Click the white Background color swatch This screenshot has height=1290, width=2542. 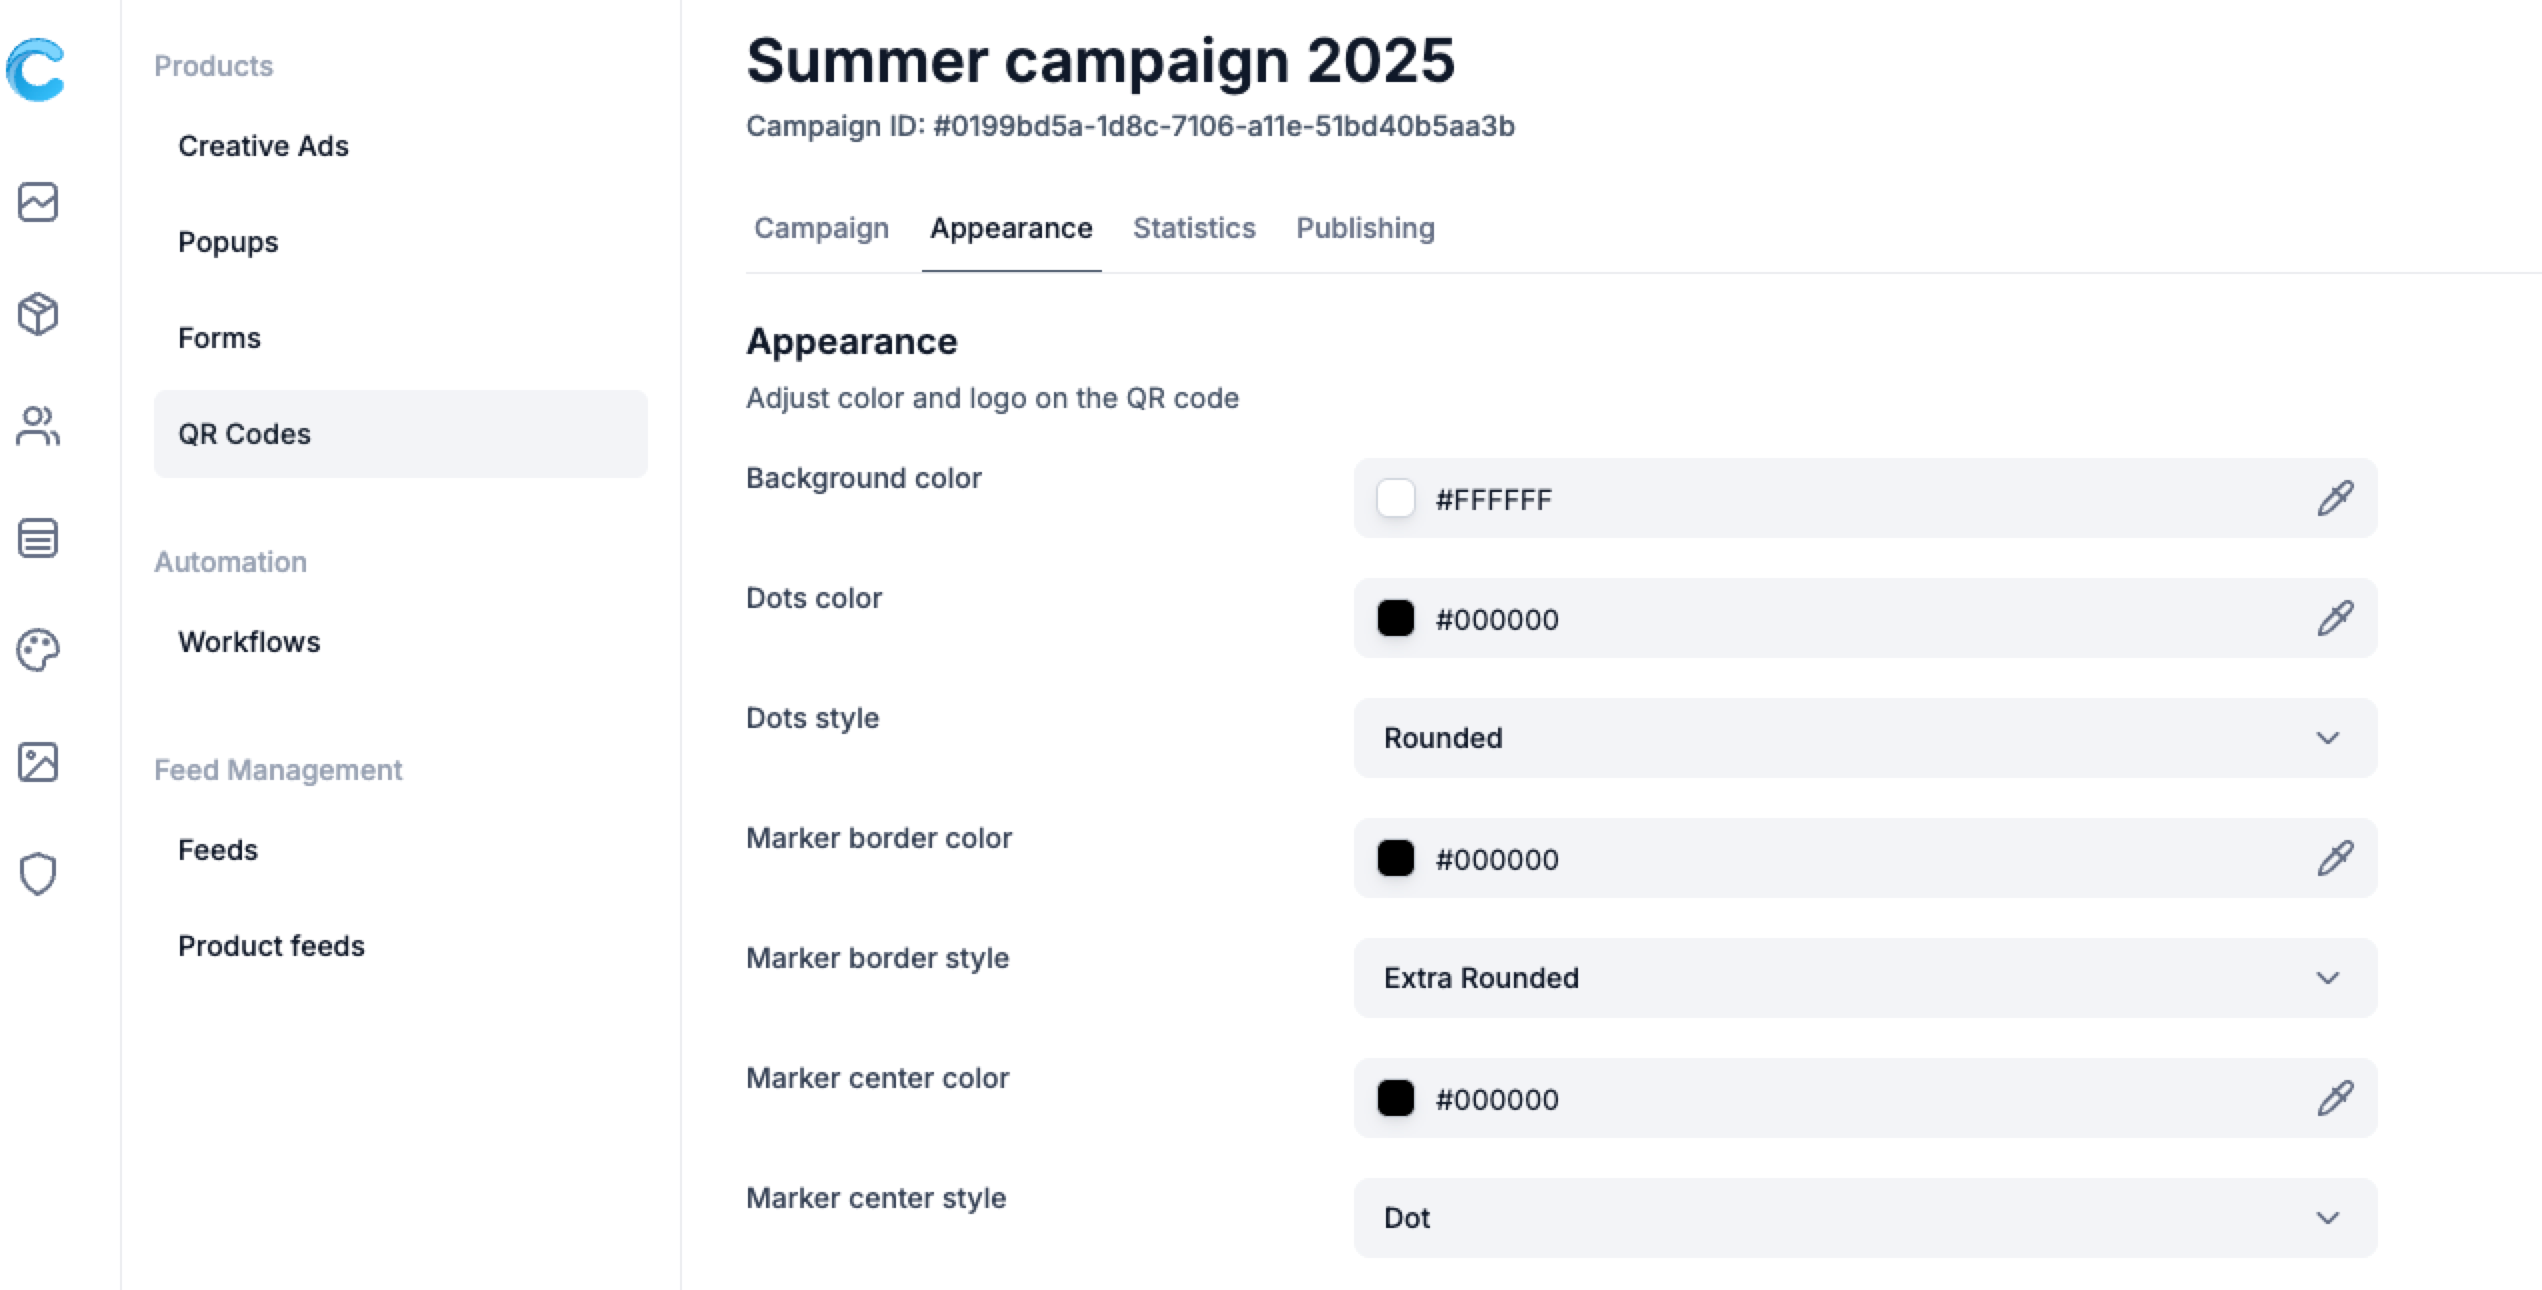click(x=1395, y=498)
